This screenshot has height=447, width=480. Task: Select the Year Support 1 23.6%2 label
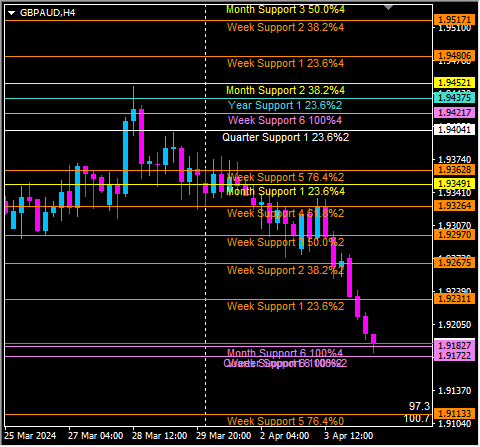point(285,105)
